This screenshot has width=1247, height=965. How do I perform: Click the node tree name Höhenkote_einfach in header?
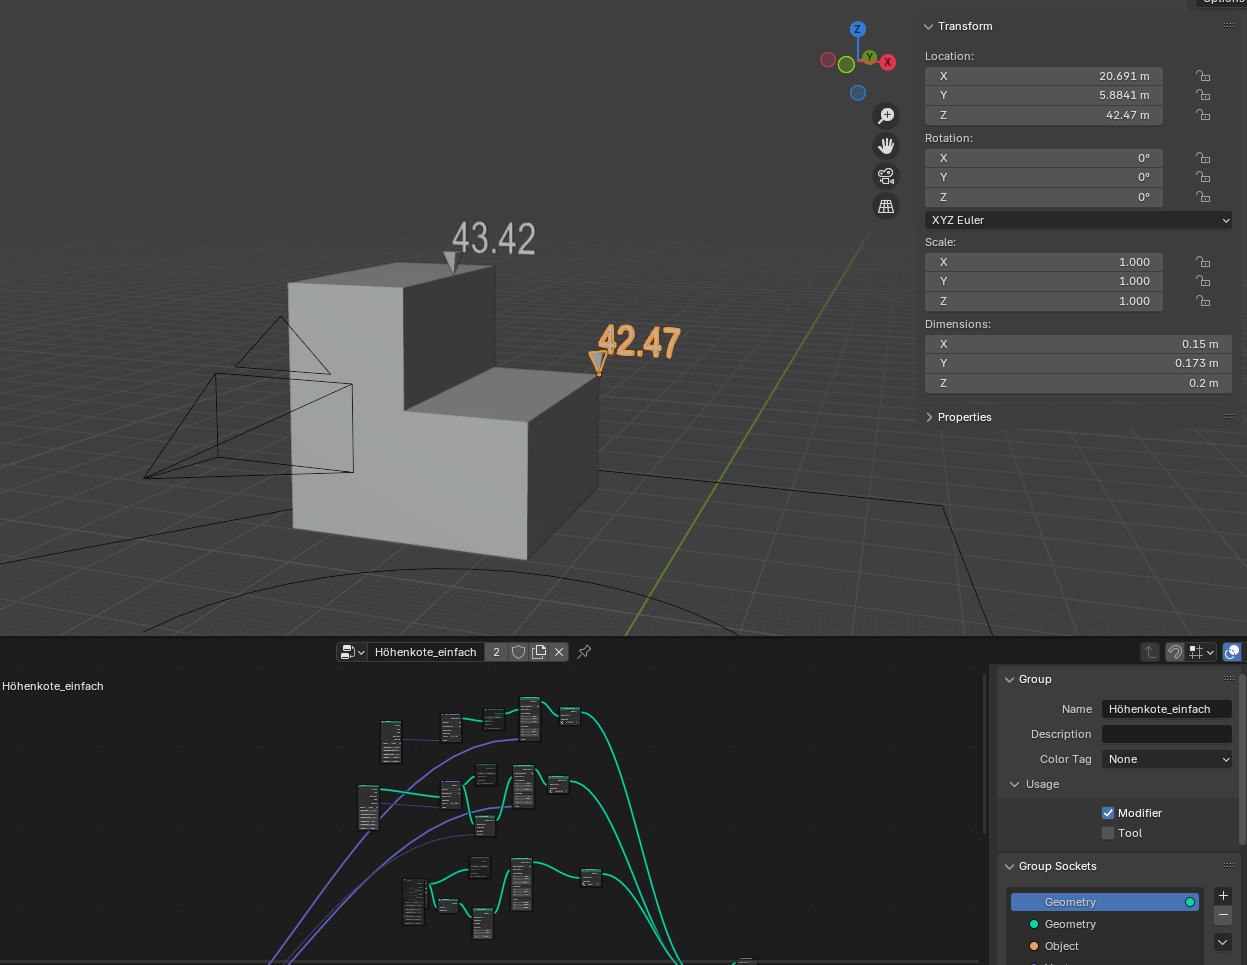[x=426, y=652]
